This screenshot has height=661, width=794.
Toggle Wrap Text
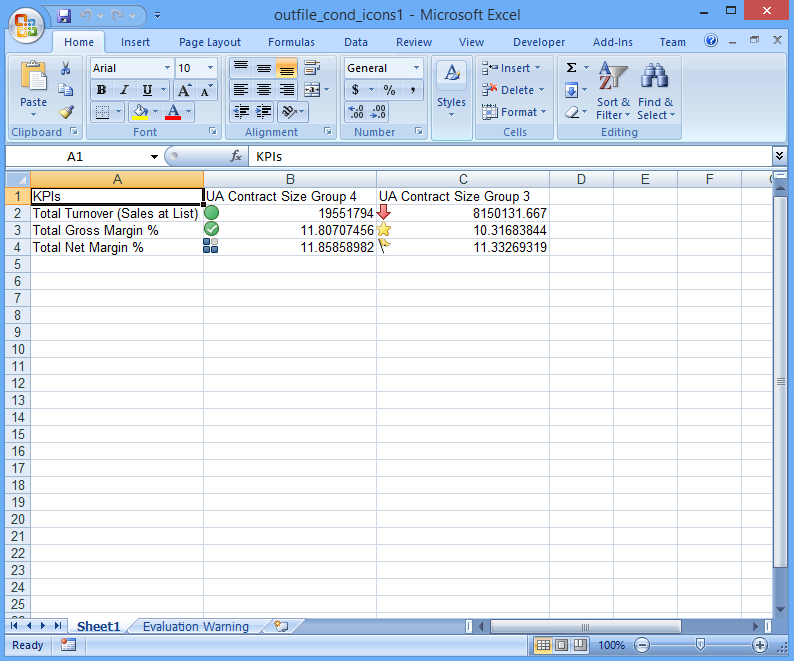(x=312, y=68)
